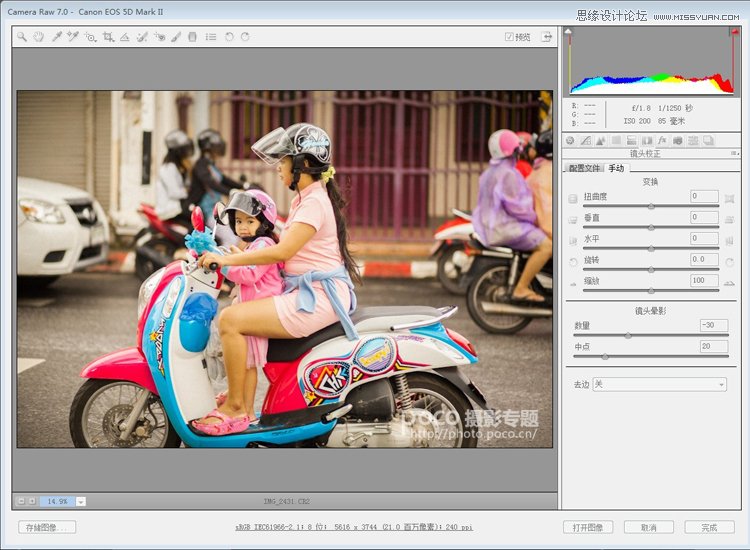Screen dimensions: 750x550
Task: Activate the Crop tool
Action: (108, 37)
